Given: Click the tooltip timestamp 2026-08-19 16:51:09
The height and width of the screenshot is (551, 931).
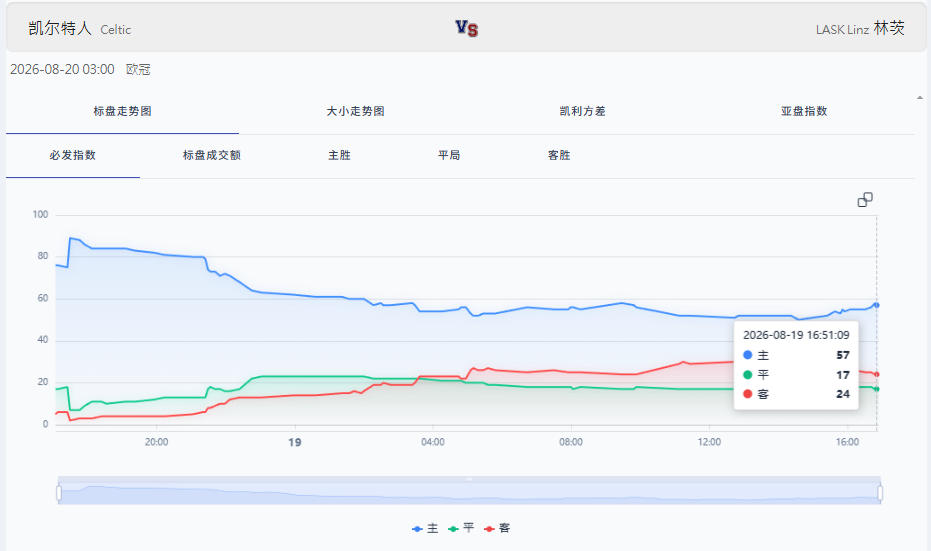Looking at the screenshot, I should click(x=796, y=335).
